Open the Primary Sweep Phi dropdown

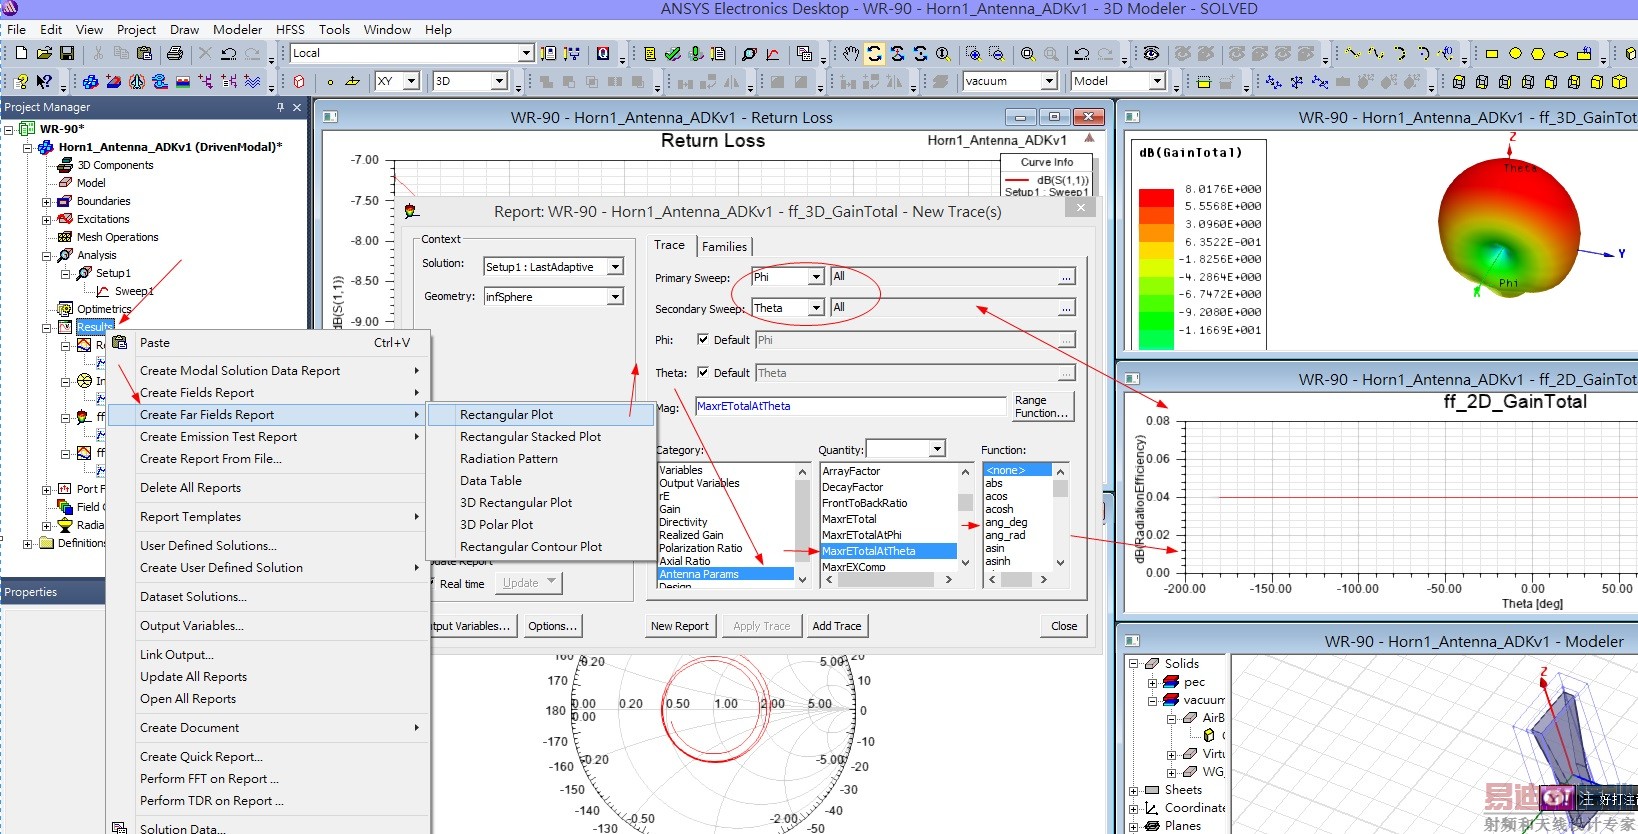pyautogui.click(x=816, y=277)
